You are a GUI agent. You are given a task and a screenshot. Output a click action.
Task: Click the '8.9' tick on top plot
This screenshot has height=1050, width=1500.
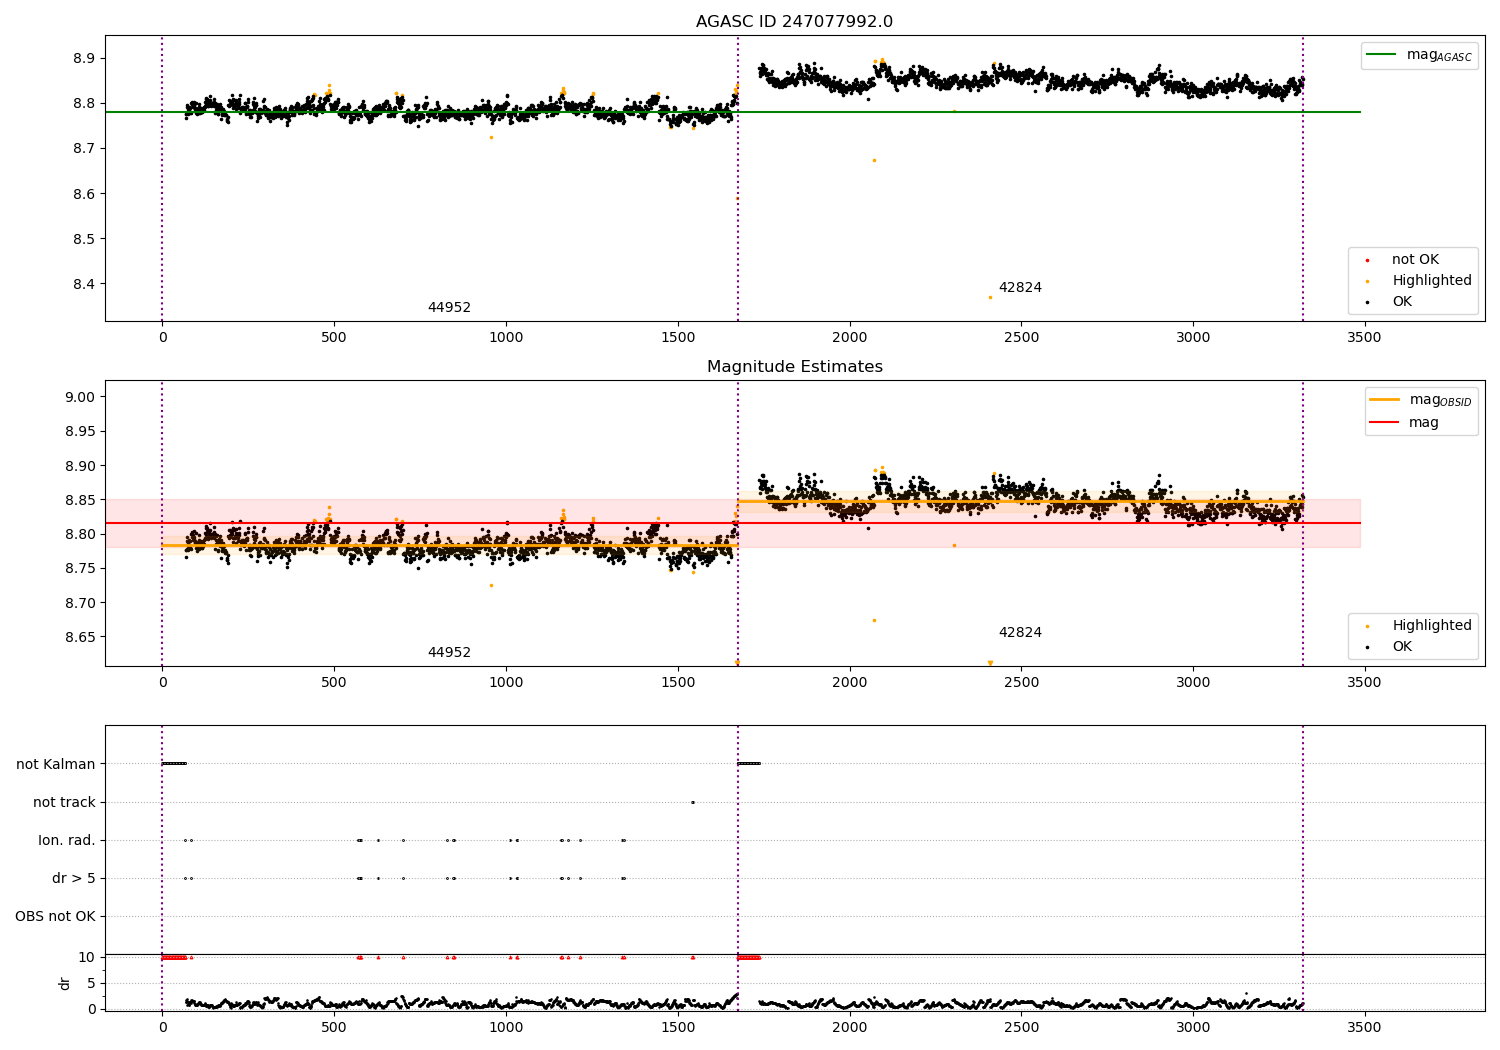84,59
